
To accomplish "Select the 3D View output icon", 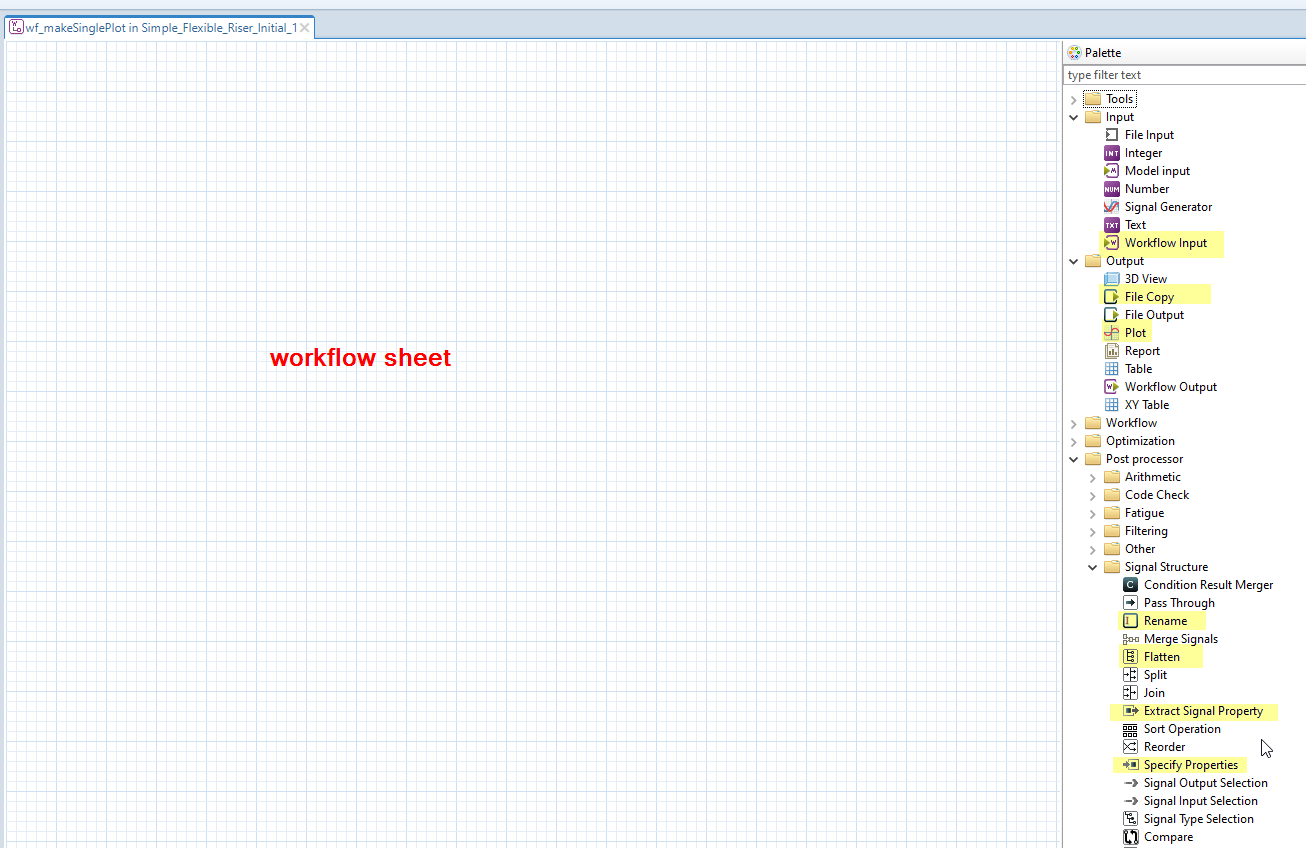I will pos(1111,279).
